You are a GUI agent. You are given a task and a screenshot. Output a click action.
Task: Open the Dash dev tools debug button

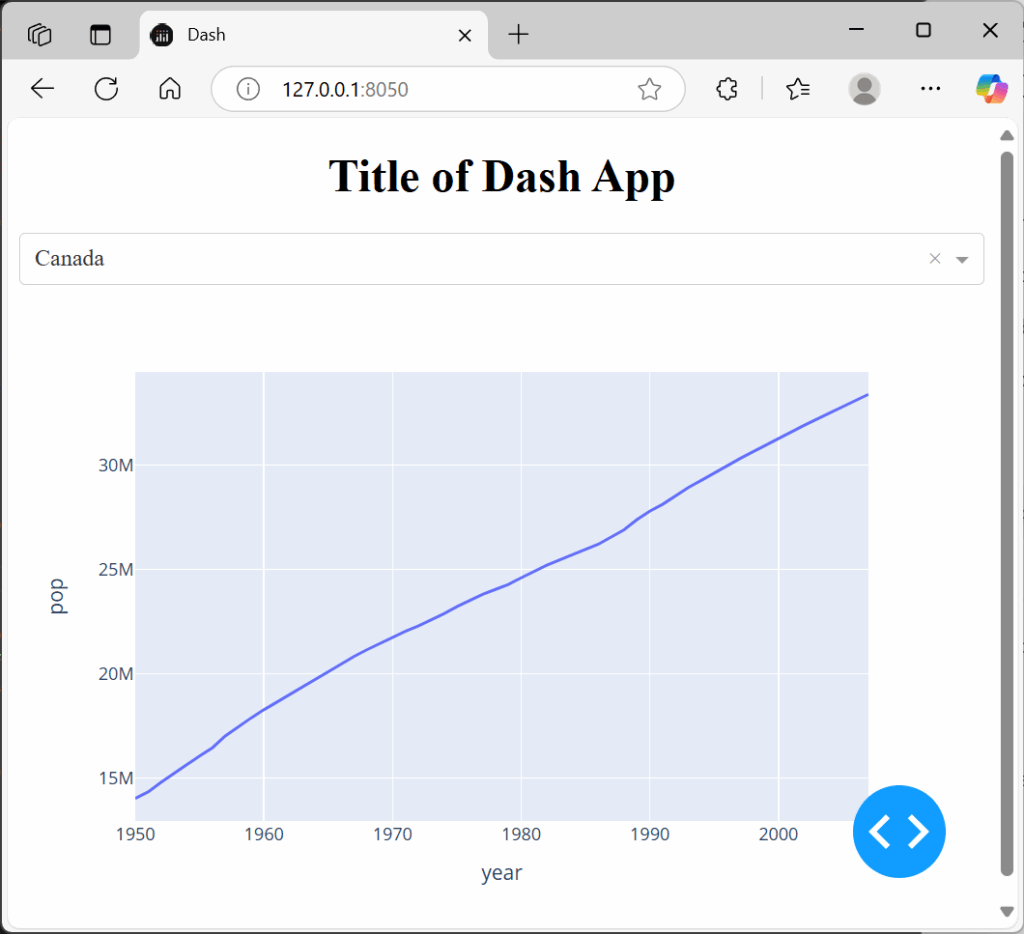(x=898, y=831)
